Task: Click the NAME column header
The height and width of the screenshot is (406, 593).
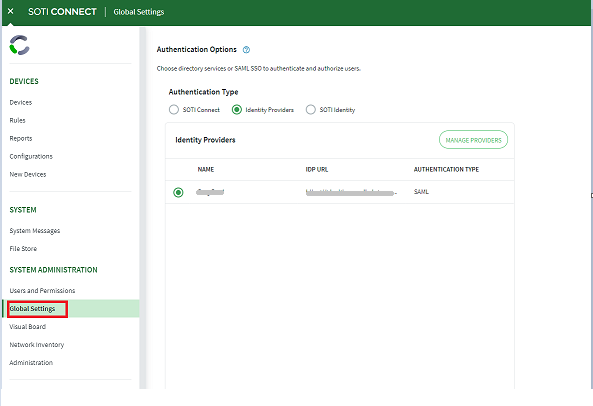Action: click(206, 169)
